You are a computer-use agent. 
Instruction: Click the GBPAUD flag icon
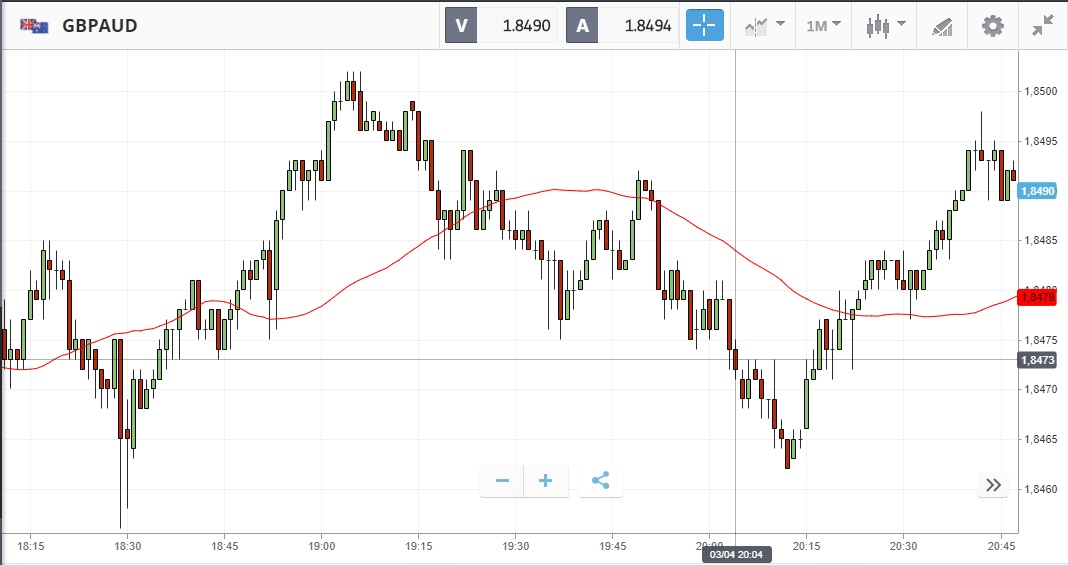(36, 26)
